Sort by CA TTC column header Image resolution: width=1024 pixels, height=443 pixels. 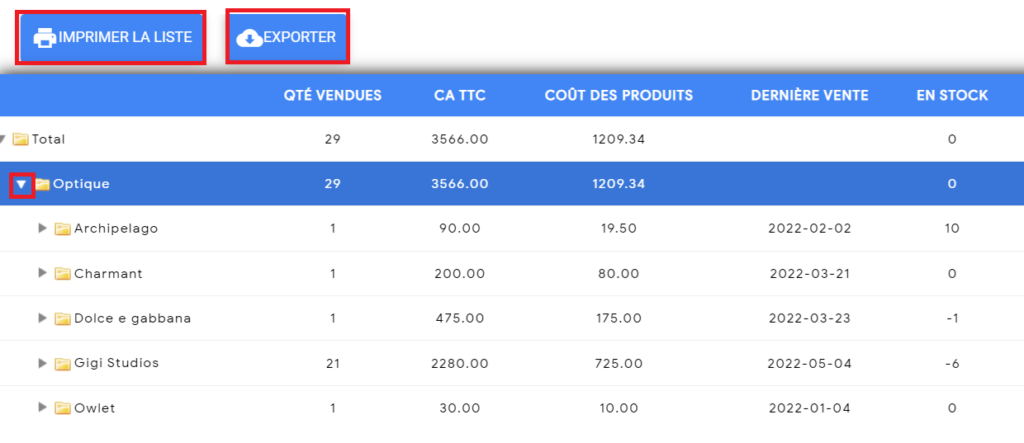pyautogui.click(x=460, y=95)
